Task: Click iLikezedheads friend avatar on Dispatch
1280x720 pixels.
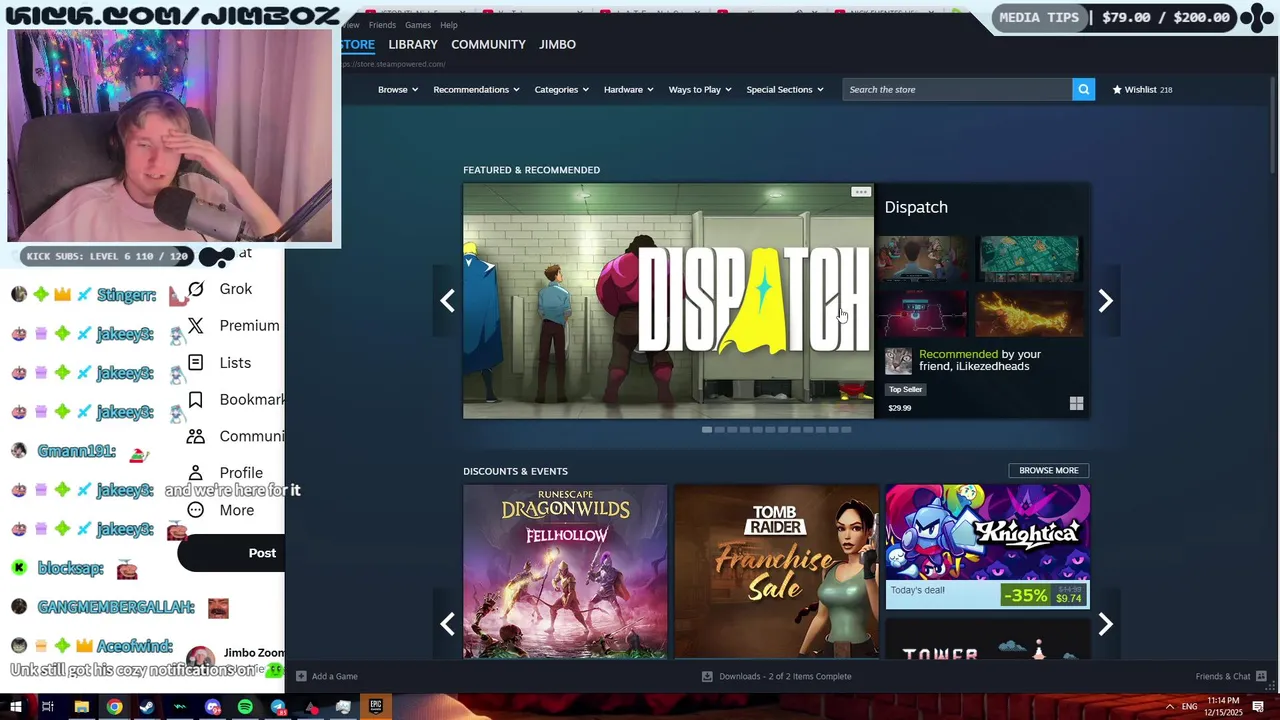Action: tap(898, 361)
